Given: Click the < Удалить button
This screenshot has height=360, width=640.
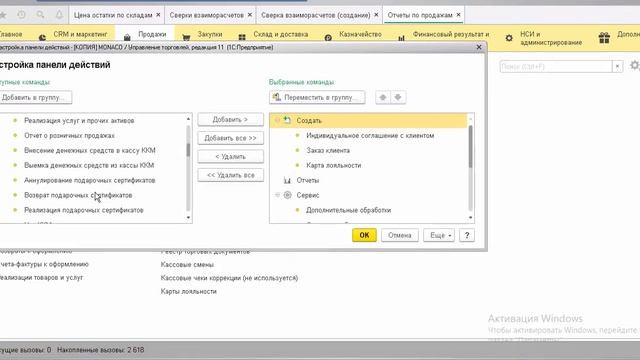Looking at the screenshot, I should tap(230, 156).
